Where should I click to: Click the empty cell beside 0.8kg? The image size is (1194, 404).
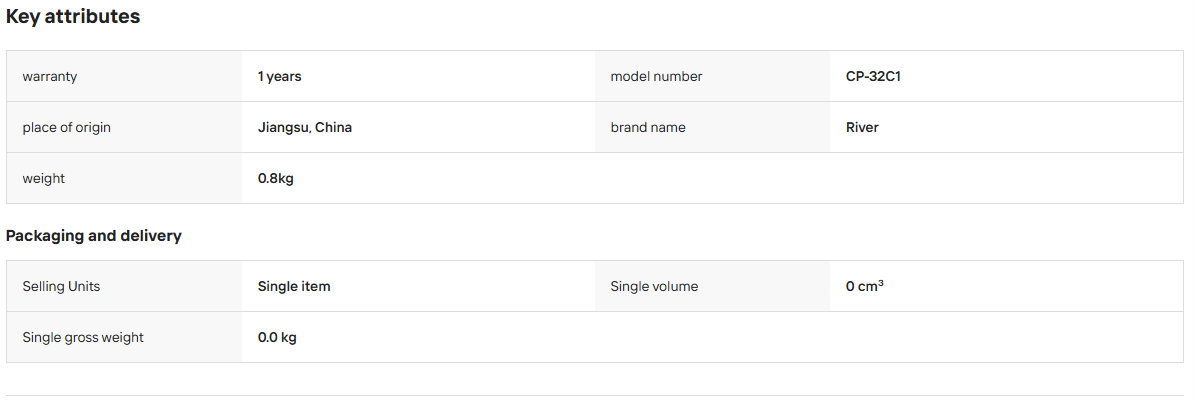(x=889, y=178)
